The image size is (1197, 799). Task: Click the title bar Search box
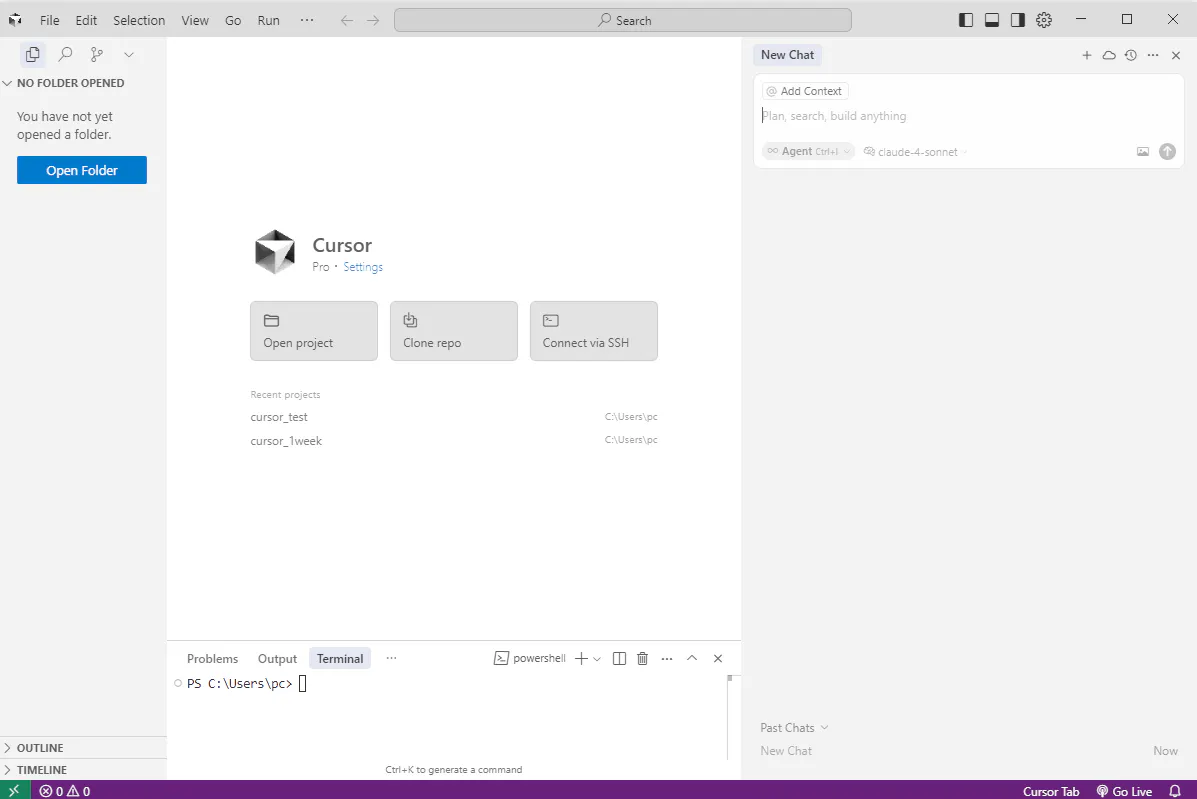coord(623,21)
